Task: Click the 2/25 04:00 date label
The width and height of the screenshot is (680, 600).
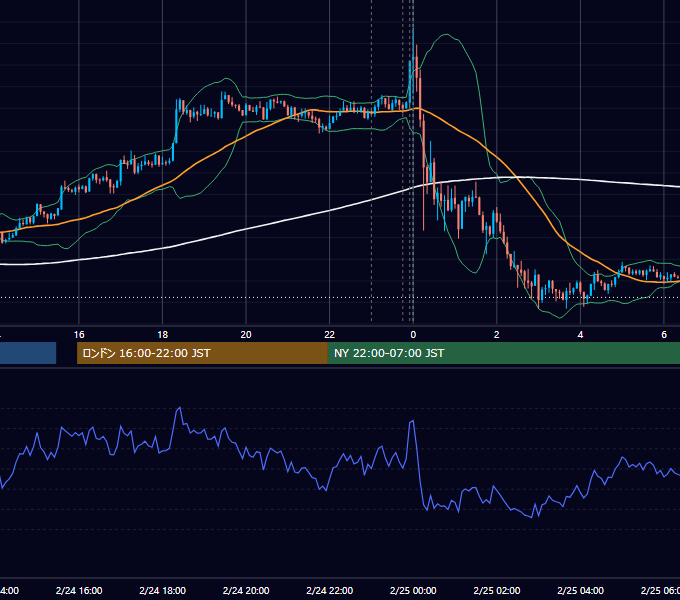Action: tap(580, 590)
